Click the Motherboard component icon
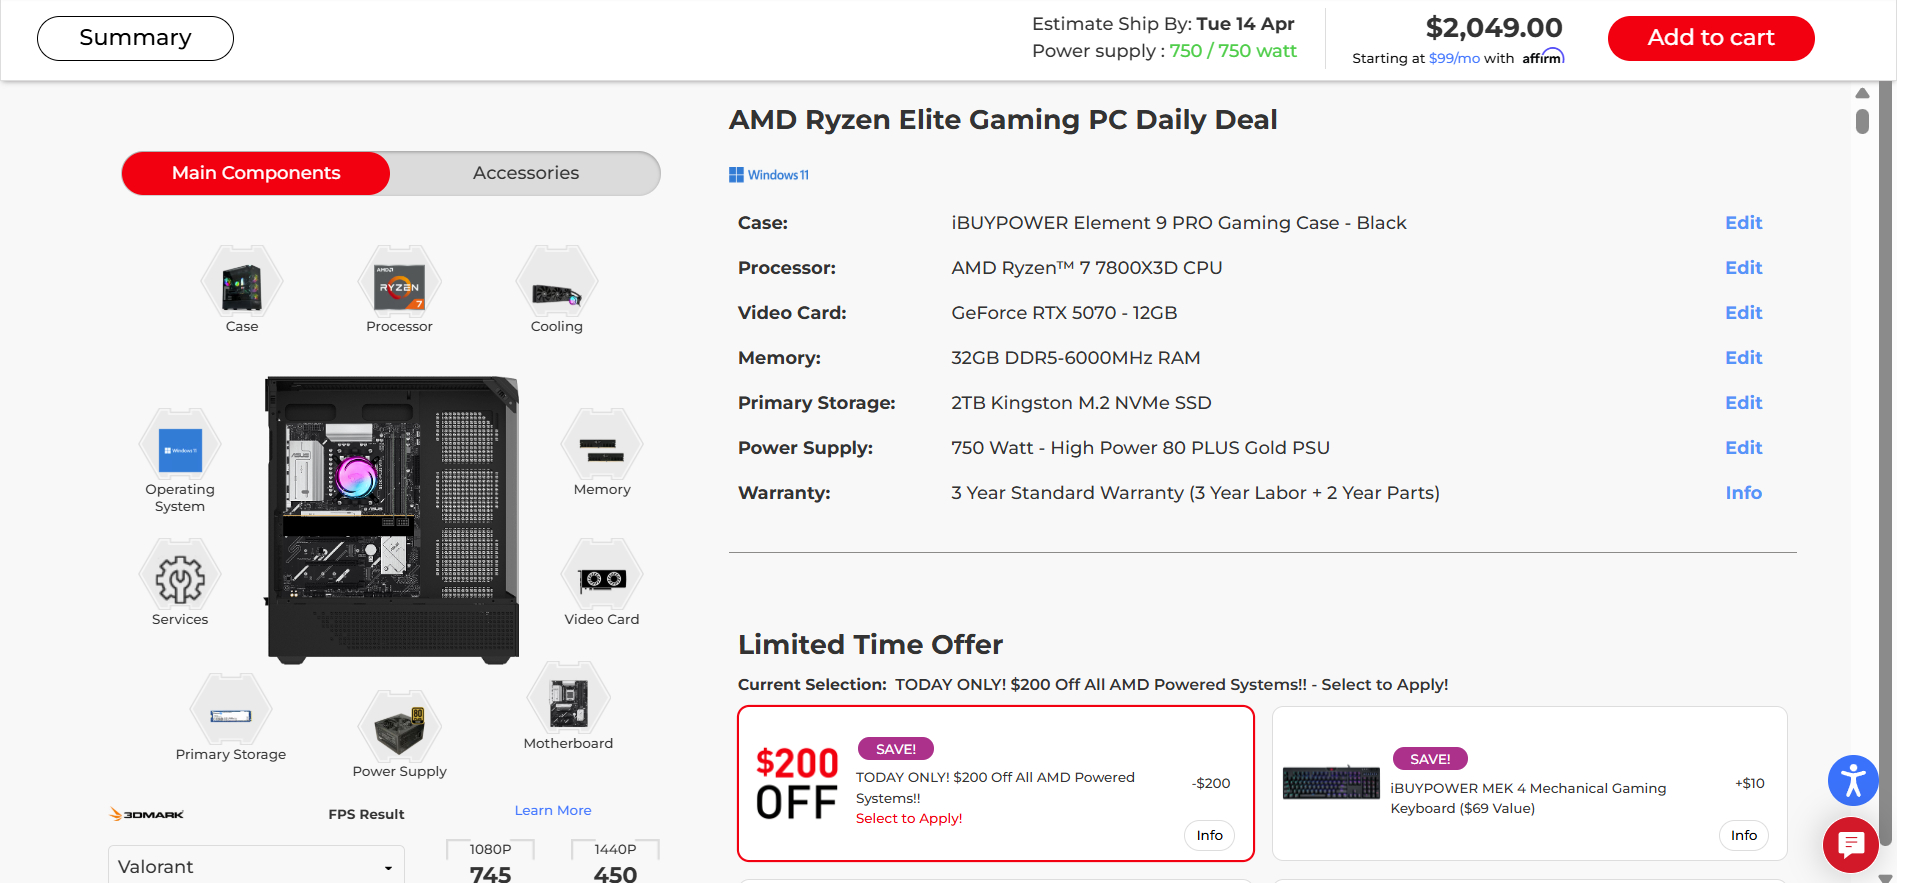The image size is (1918, 883). click(568, 702)
